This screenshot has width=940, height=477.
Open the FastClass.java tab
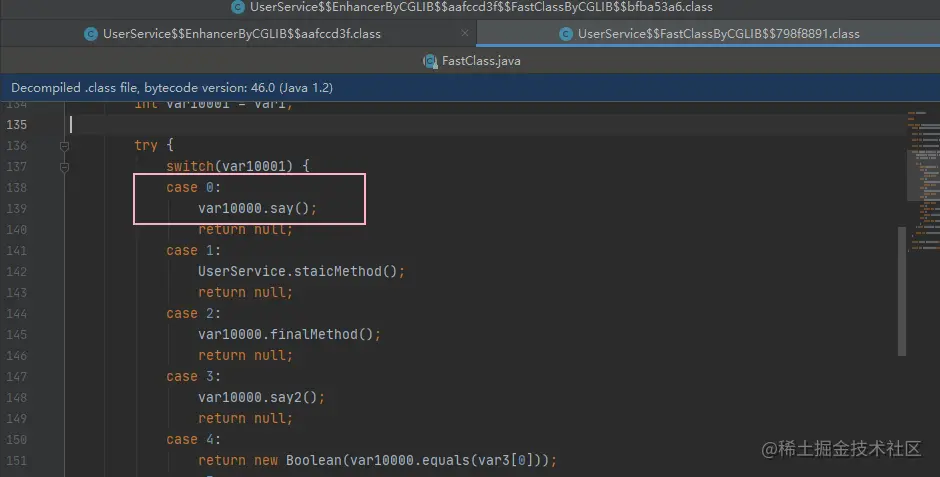pyautogui.click(x=471, y=61)
